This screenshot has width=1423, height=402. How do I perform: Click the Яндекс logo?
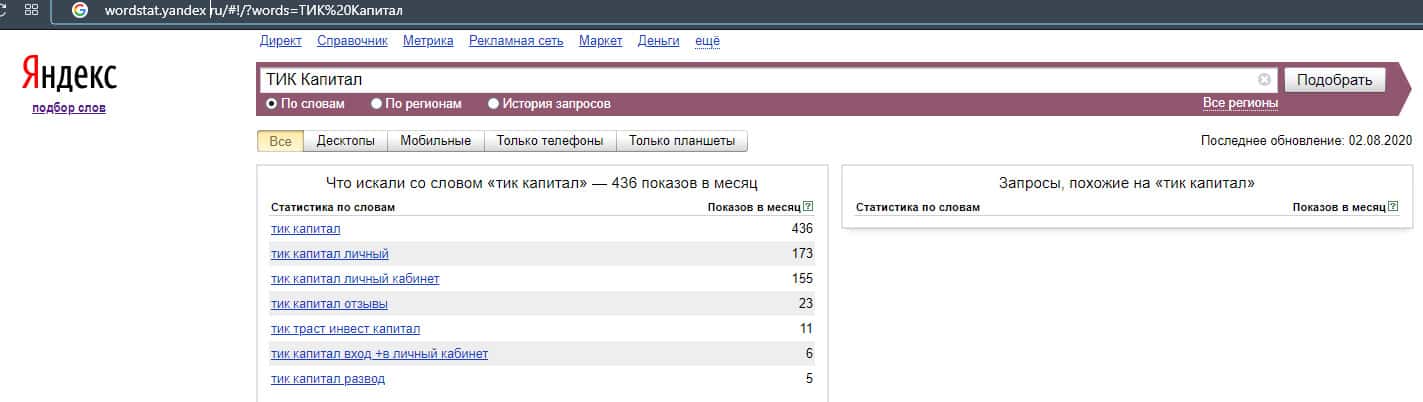click(69, 75)
